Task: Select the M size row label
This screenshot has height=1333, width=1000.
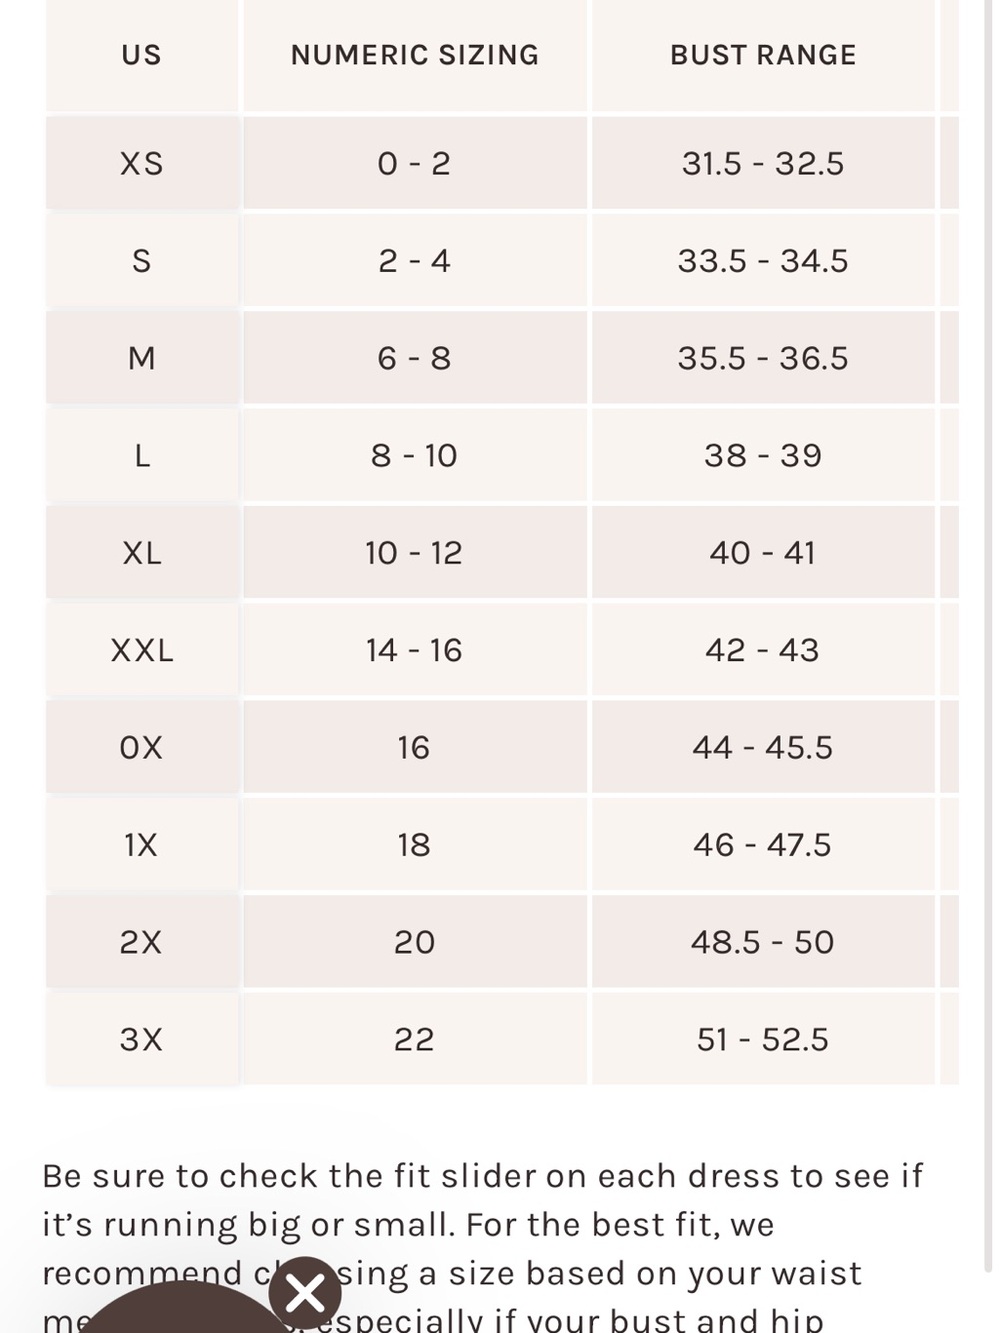Action: (x=142, y=358)
